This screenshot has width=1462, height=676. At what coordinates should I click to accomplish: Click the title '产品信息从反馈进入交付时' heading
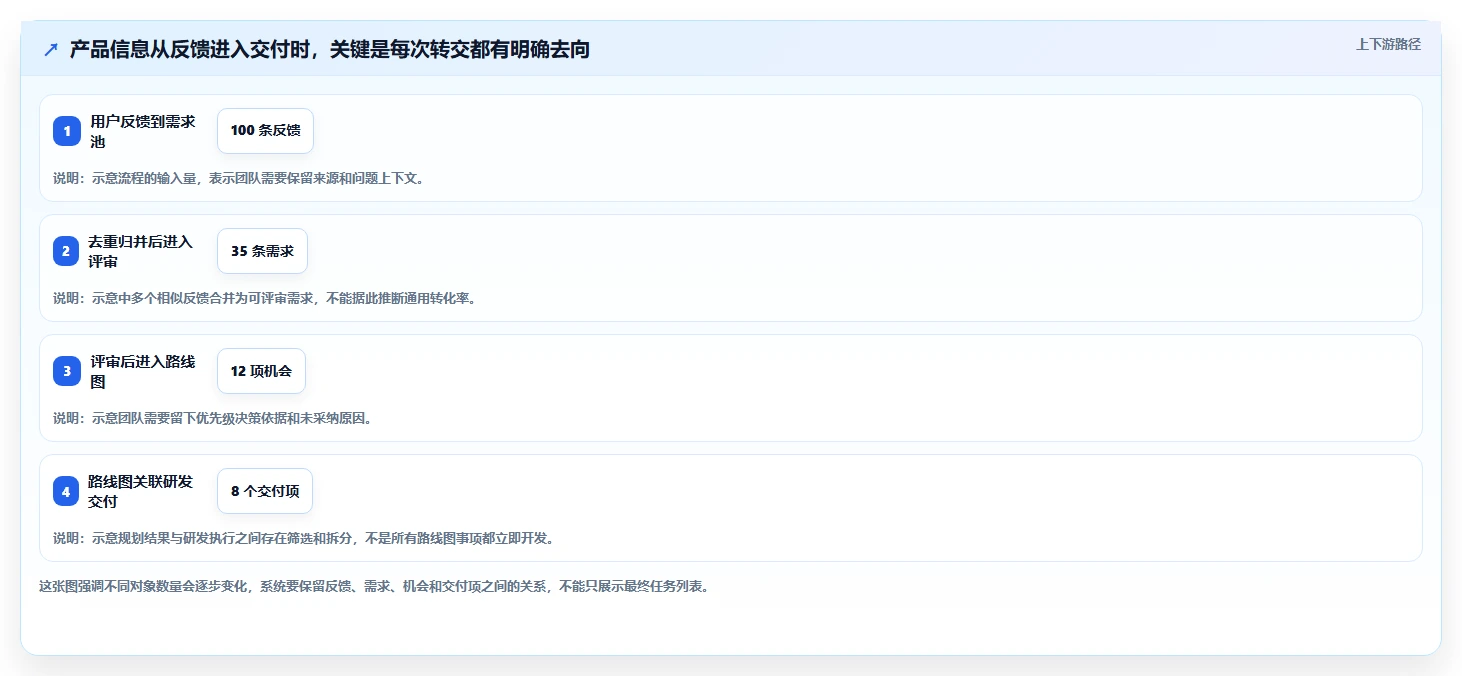point(329,49)
